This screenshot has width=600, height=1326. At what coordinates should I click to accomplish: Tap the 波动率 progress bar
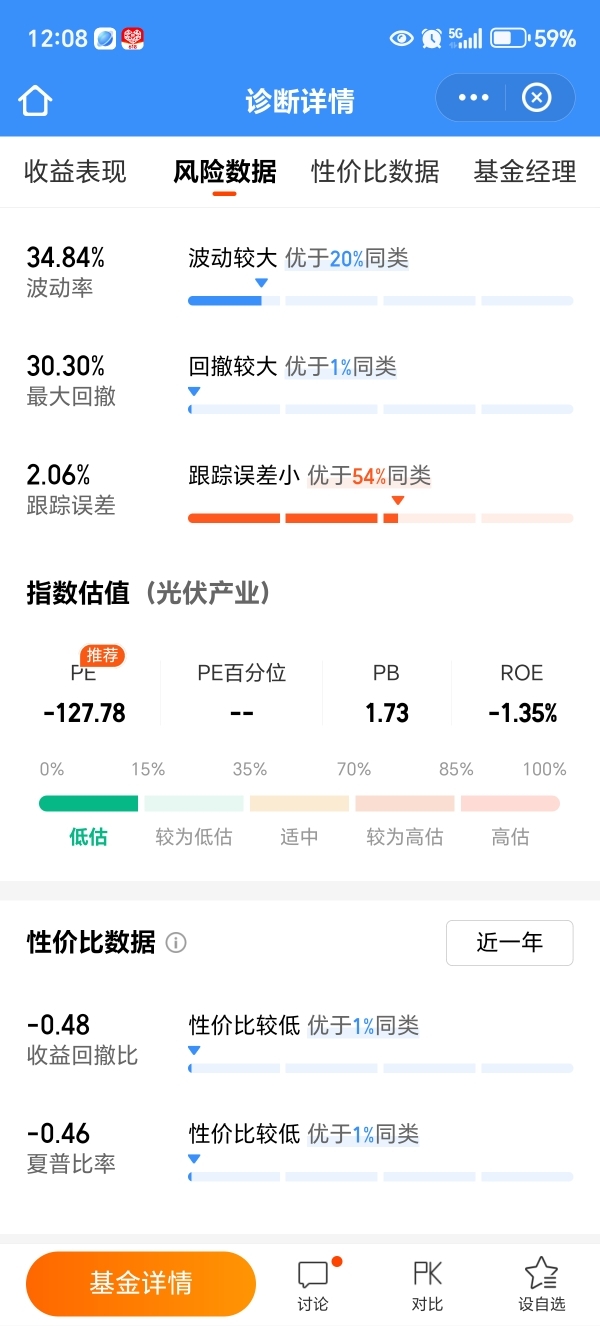[x=380, y=300]
